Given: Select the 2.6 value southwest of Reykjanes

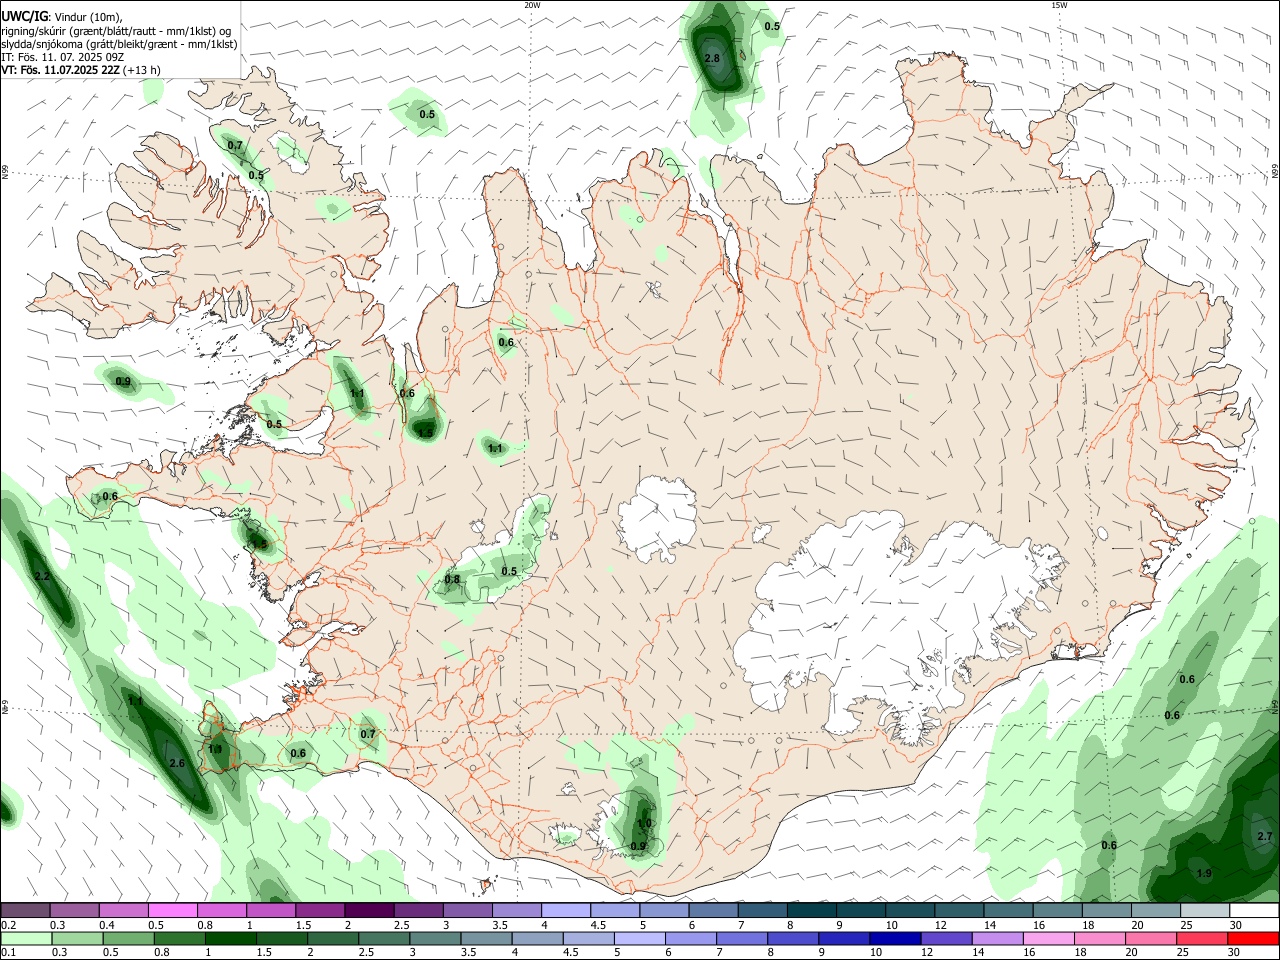Looking at the screenshot, I should (x=177, y=763).
